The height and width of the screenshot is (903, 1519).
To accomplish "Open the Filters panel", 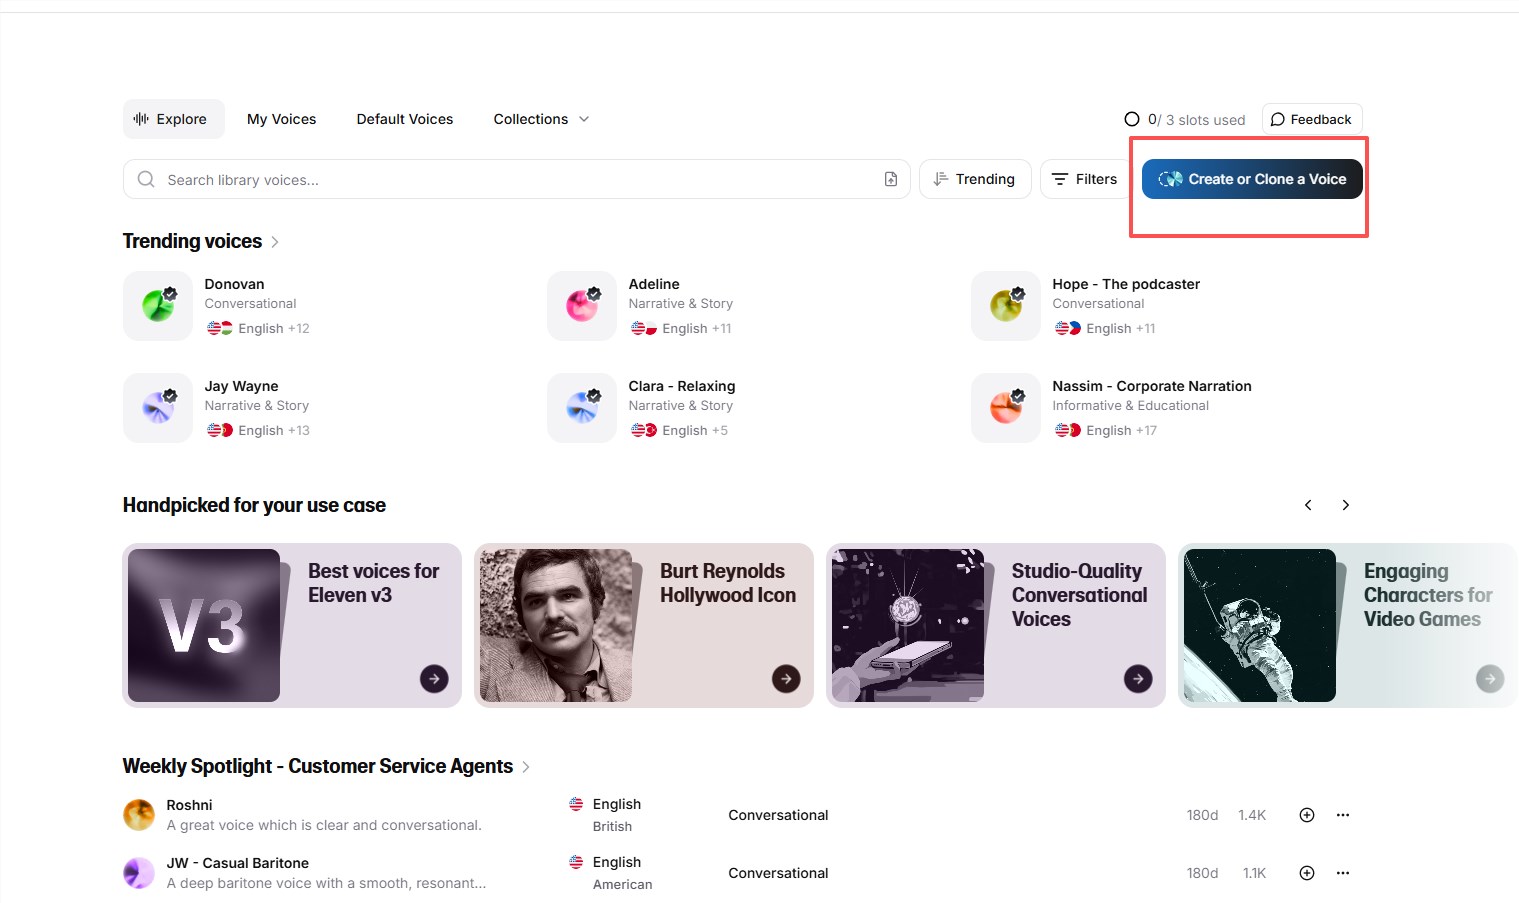I will tap(1084, 179).
